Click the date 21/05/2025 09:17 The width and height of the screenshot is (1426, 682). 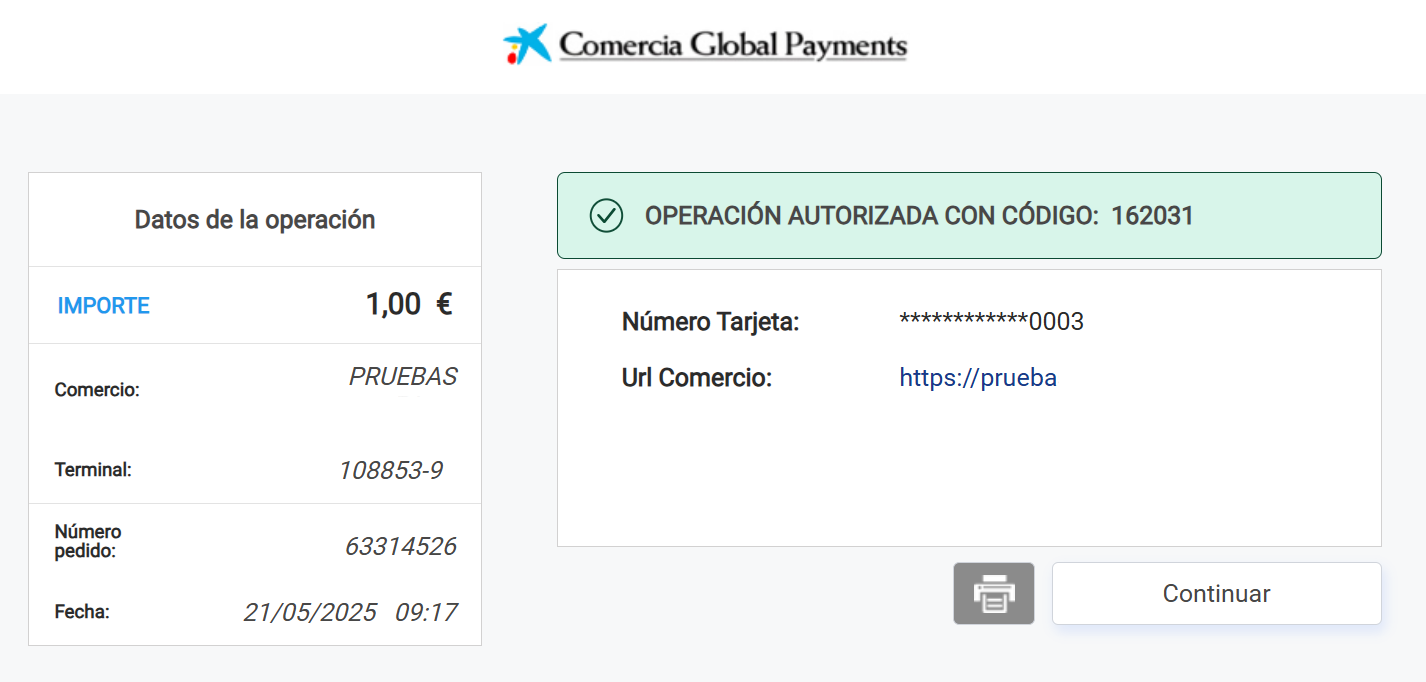pyautogui.click(x=350, y=612)
